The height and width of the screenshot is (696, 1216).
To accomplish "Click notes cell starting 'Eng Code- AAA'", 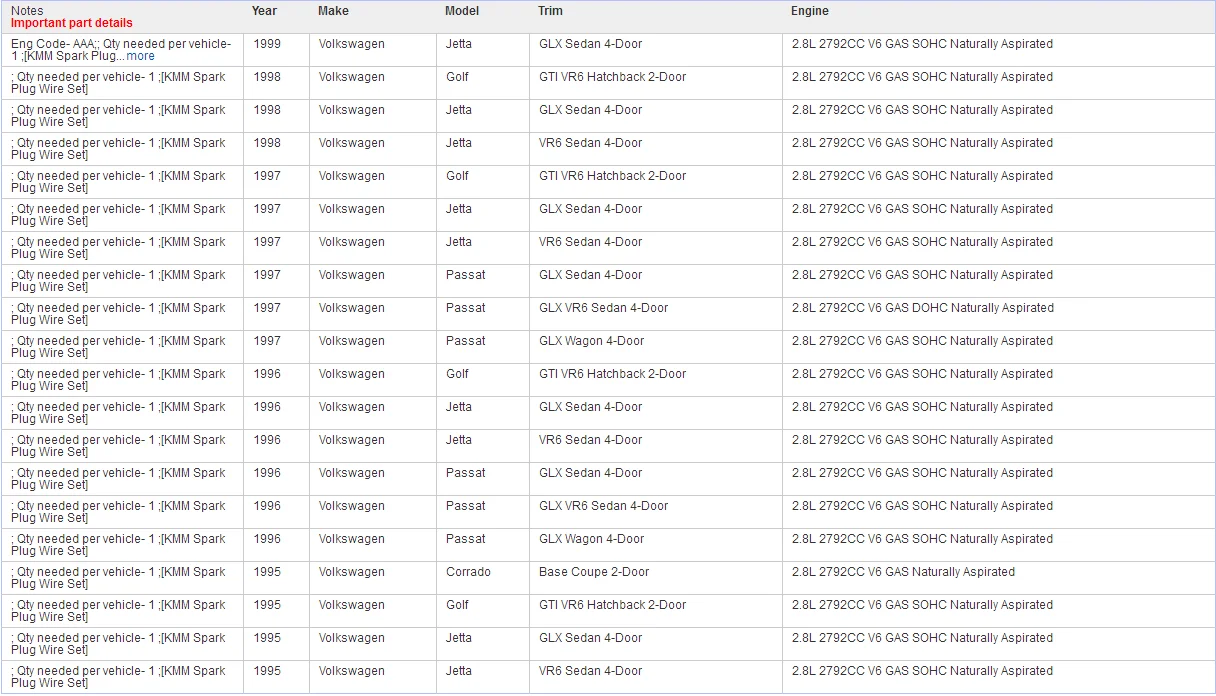I will (121, 50).
